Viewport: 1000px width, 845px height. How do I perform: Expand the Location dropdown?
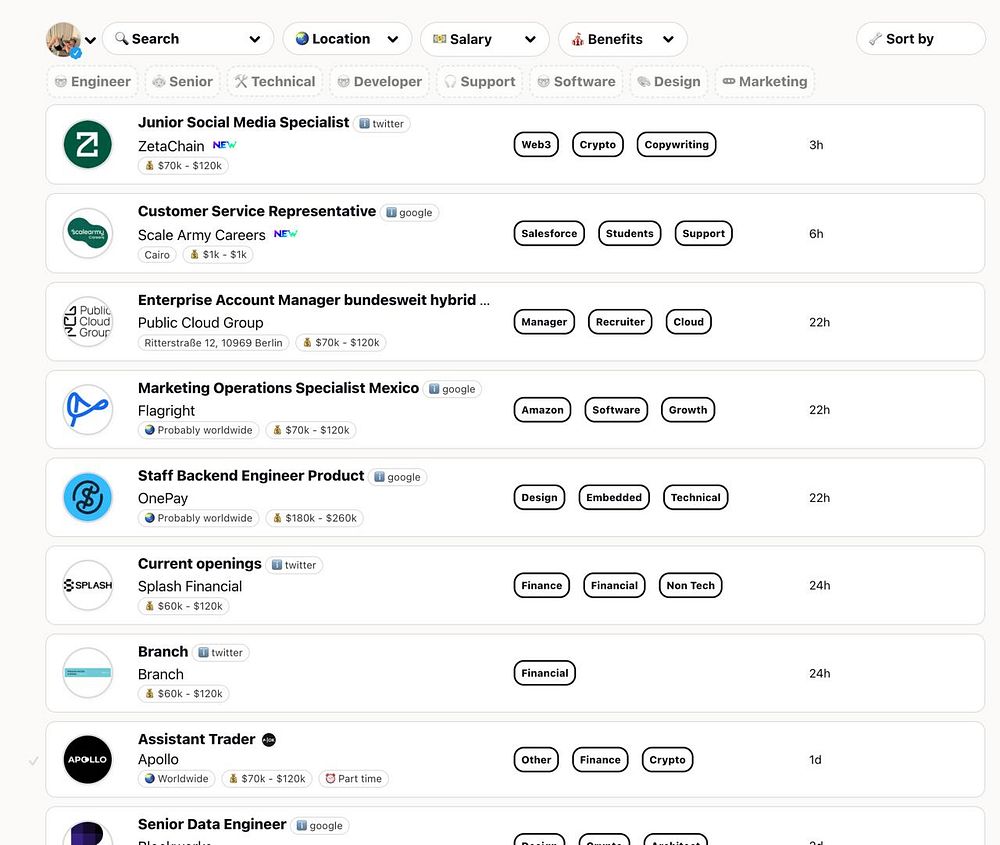coord(347,39)
